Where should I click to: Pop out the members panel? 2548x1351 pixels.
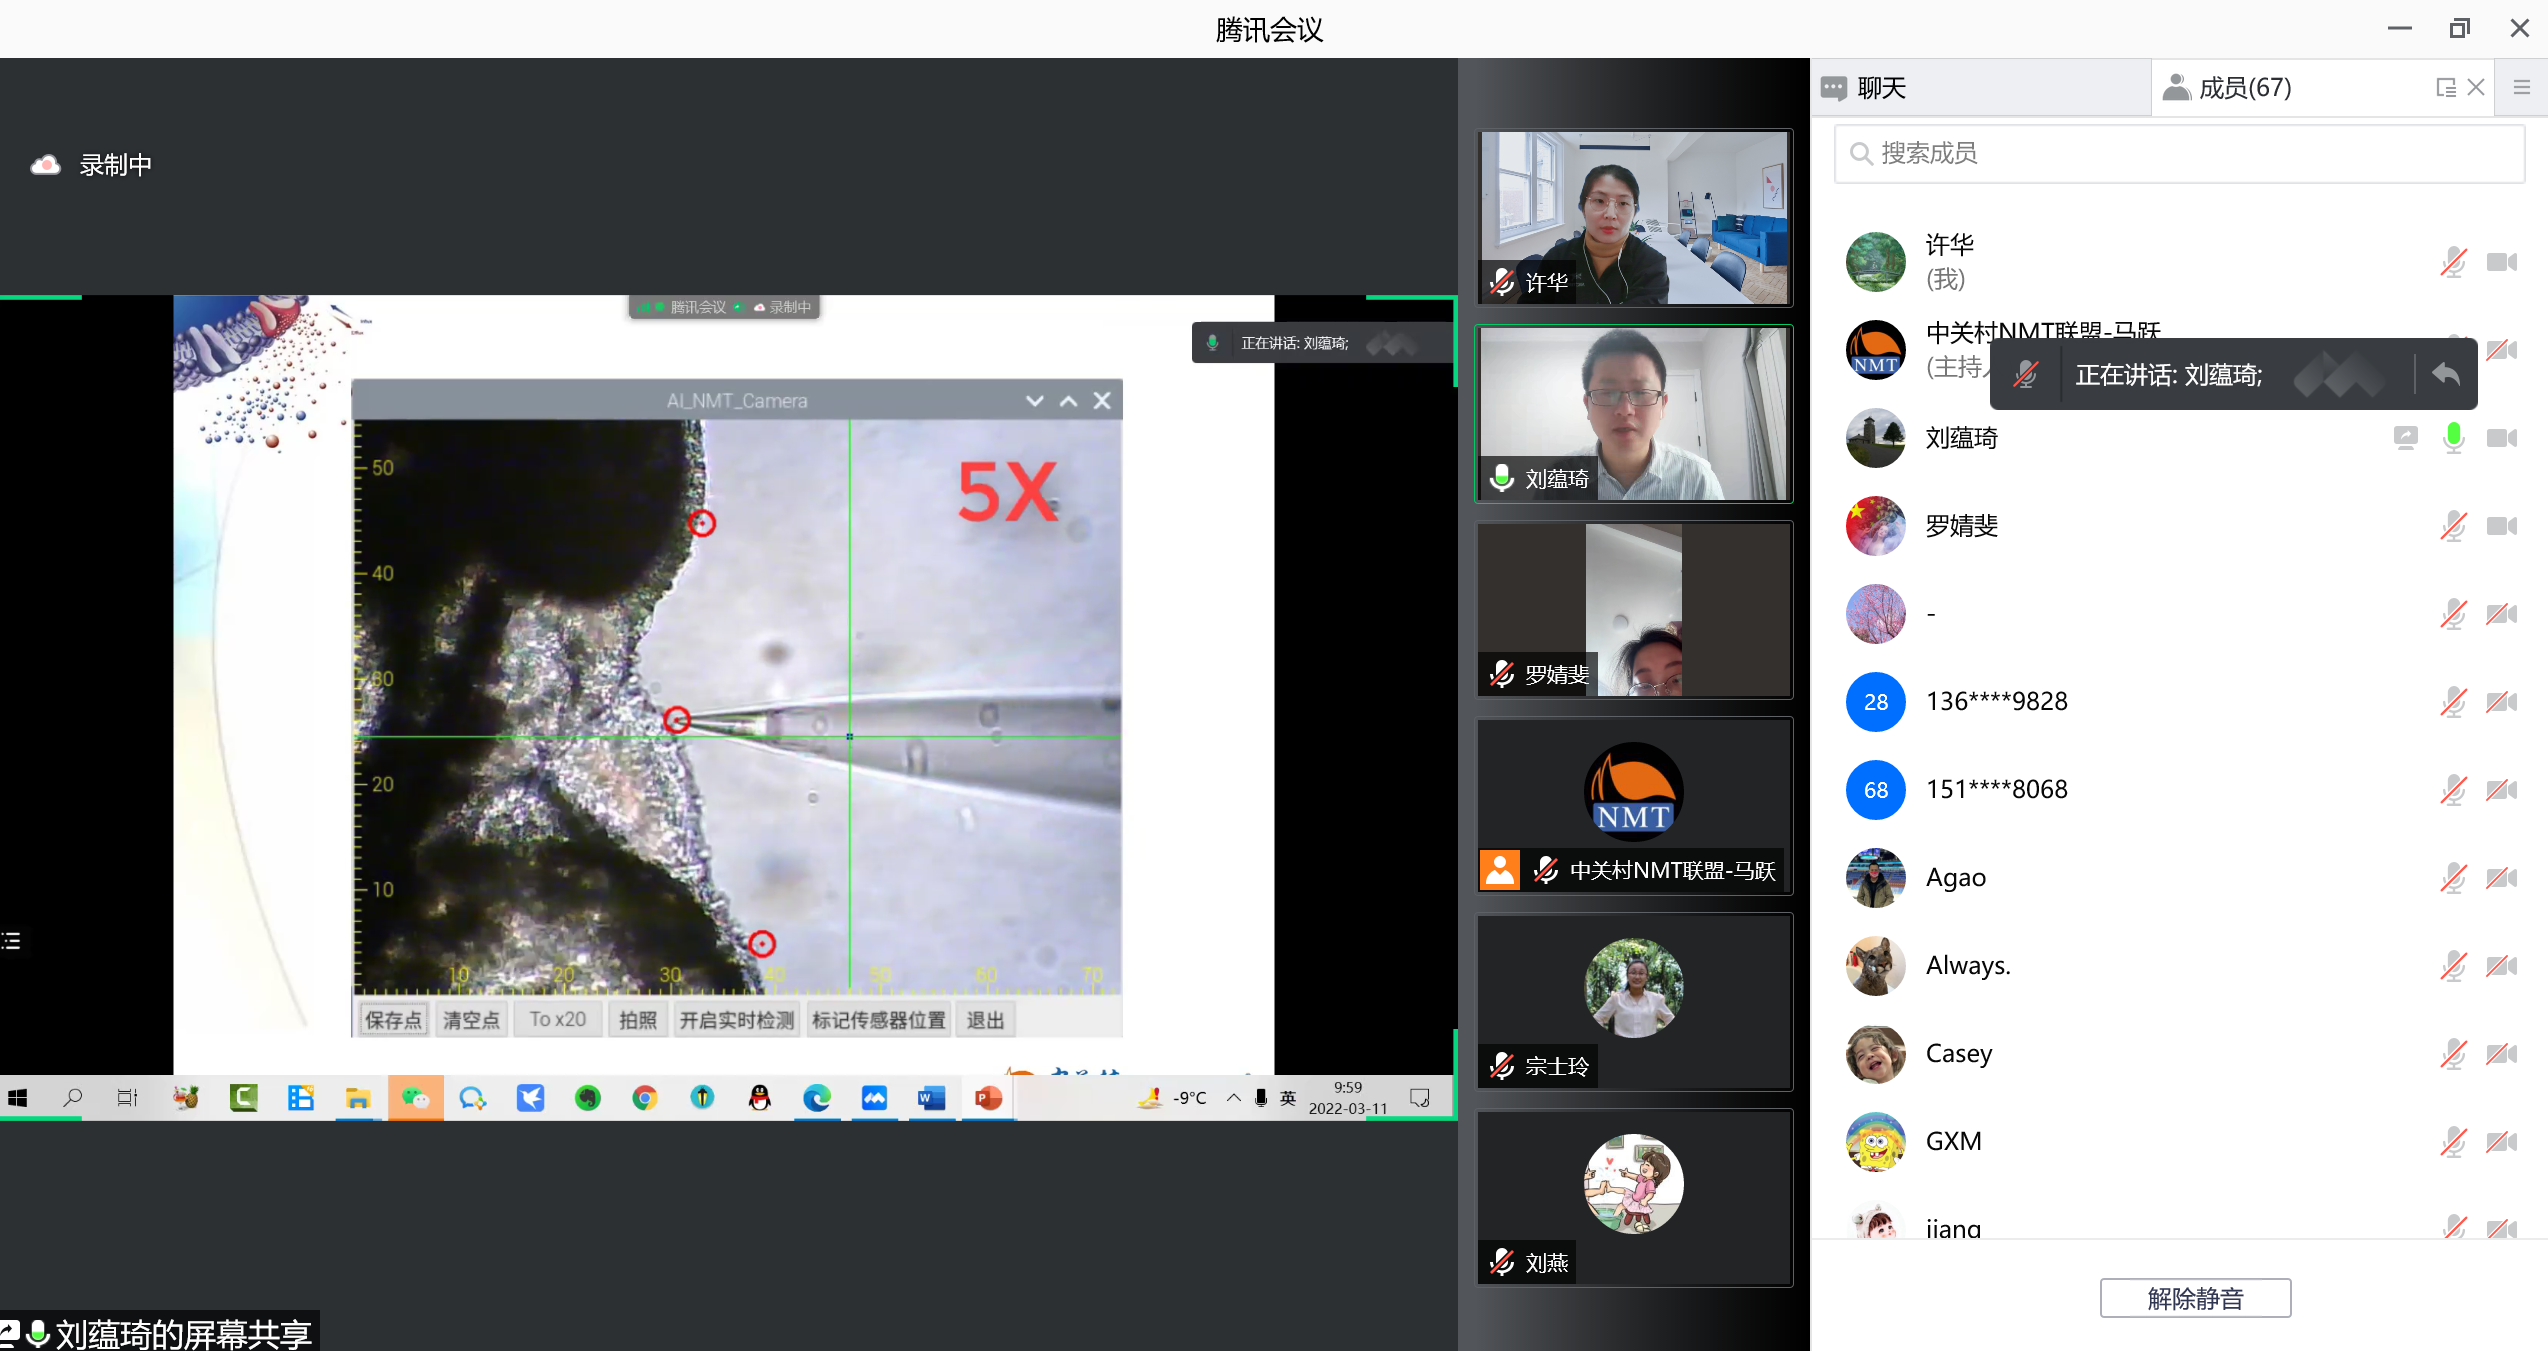(2445, 88)
